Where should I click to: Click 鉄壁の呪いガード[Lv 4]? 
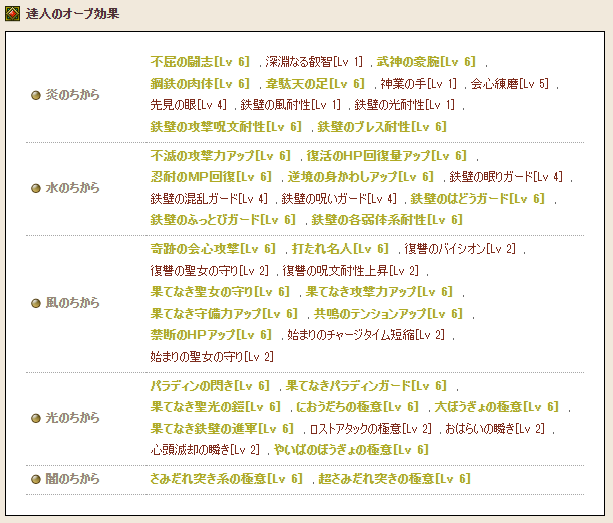(339, 199)
